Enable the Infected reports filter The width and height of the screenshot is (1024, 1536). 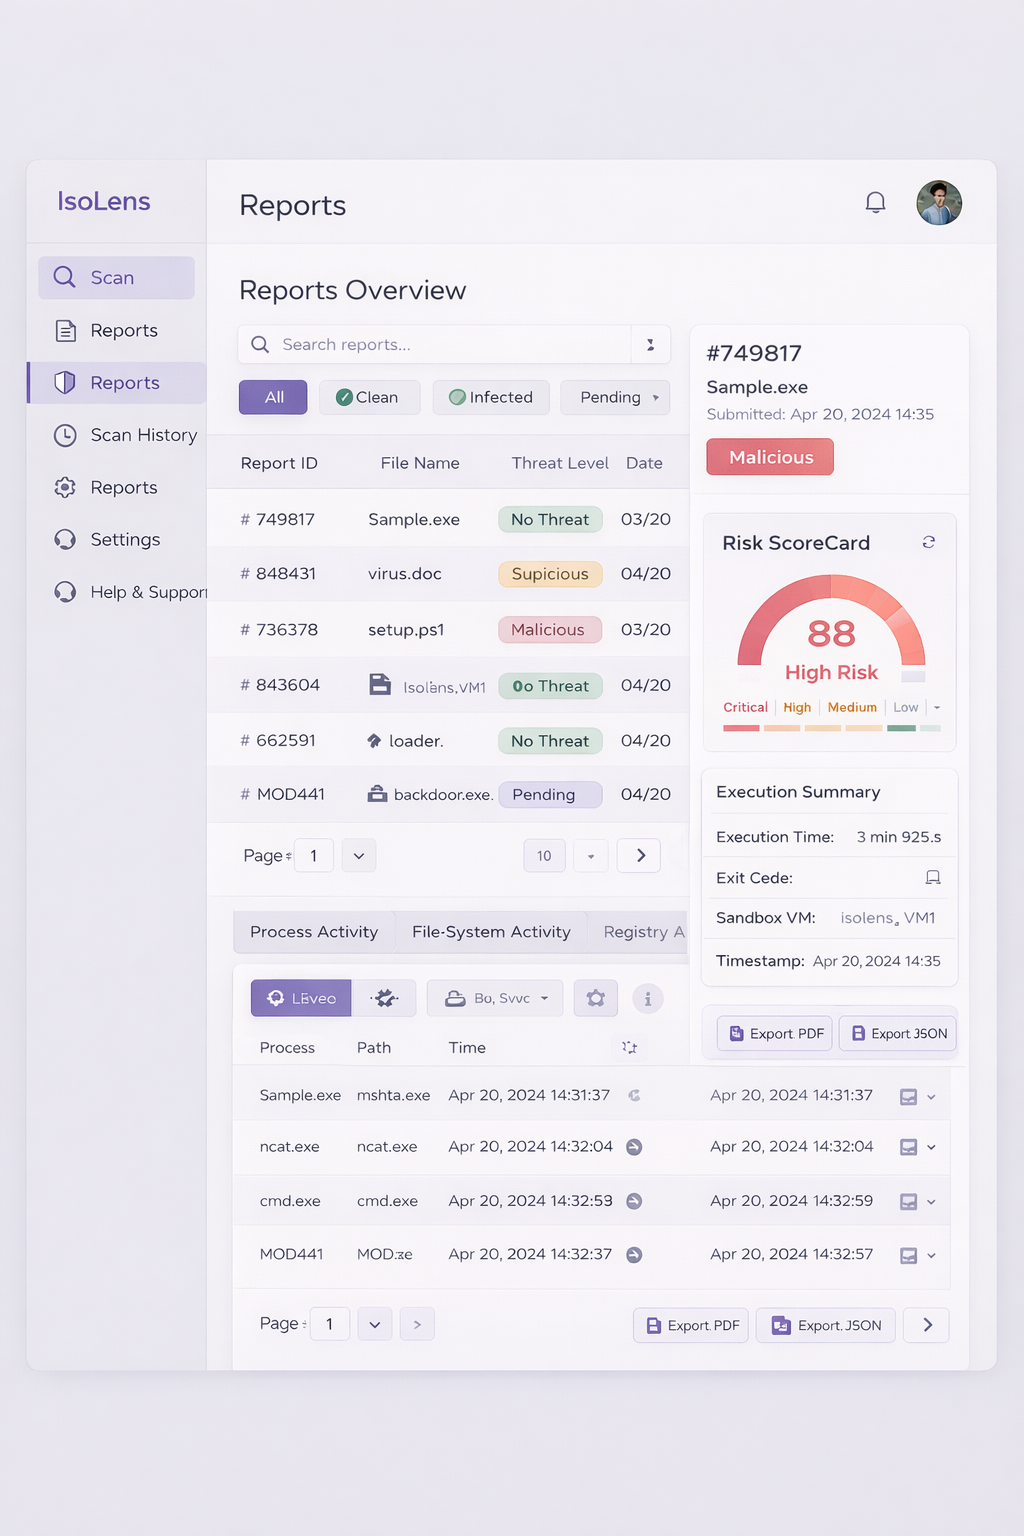(490, 397)
